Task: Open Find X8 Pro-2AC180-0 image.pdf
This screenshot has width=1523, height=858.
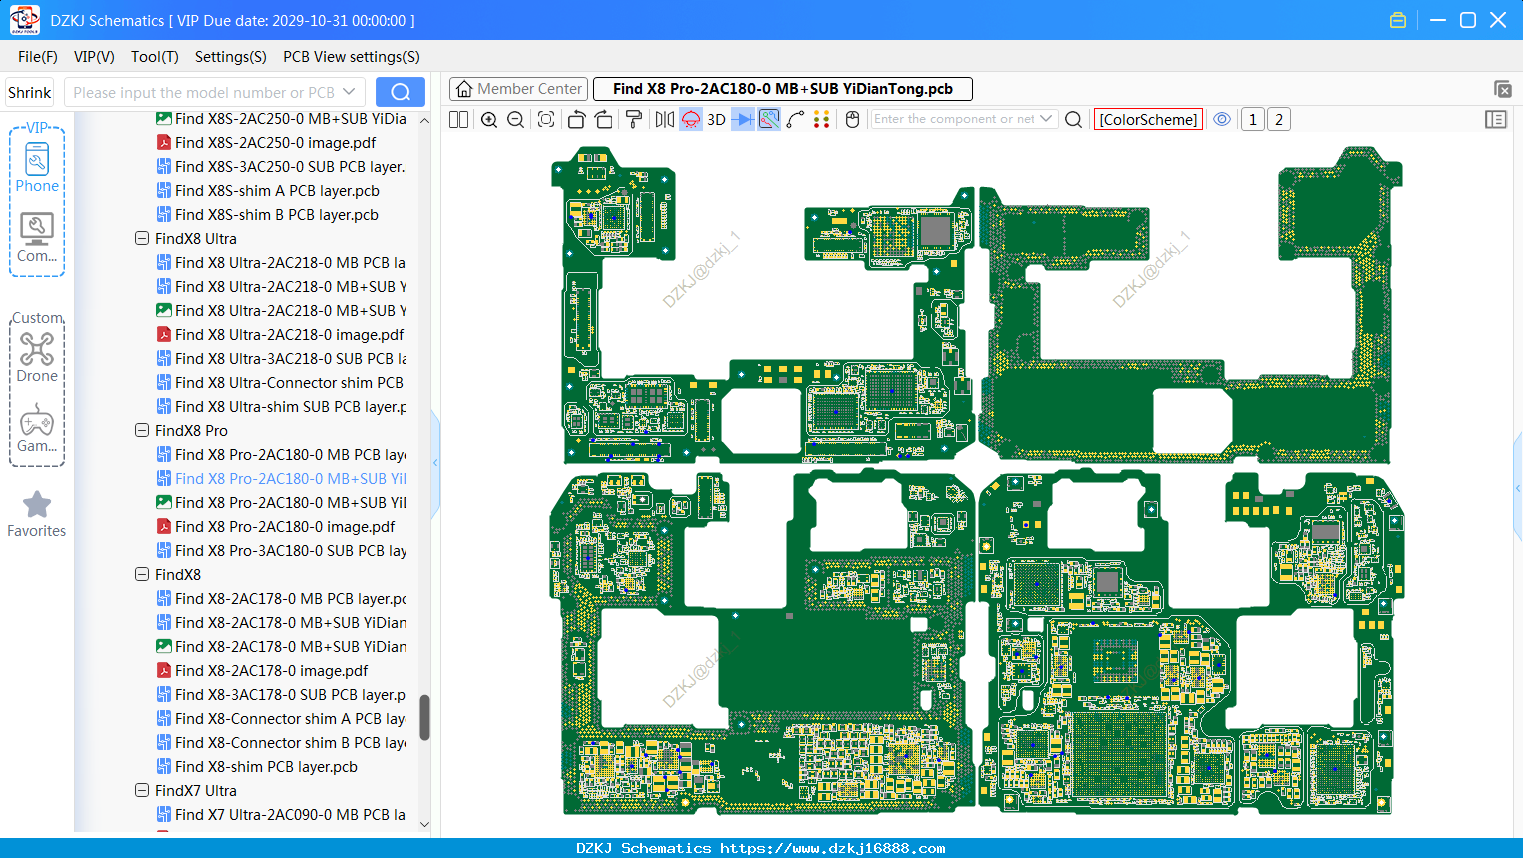Action: click(x=276, y=527)
